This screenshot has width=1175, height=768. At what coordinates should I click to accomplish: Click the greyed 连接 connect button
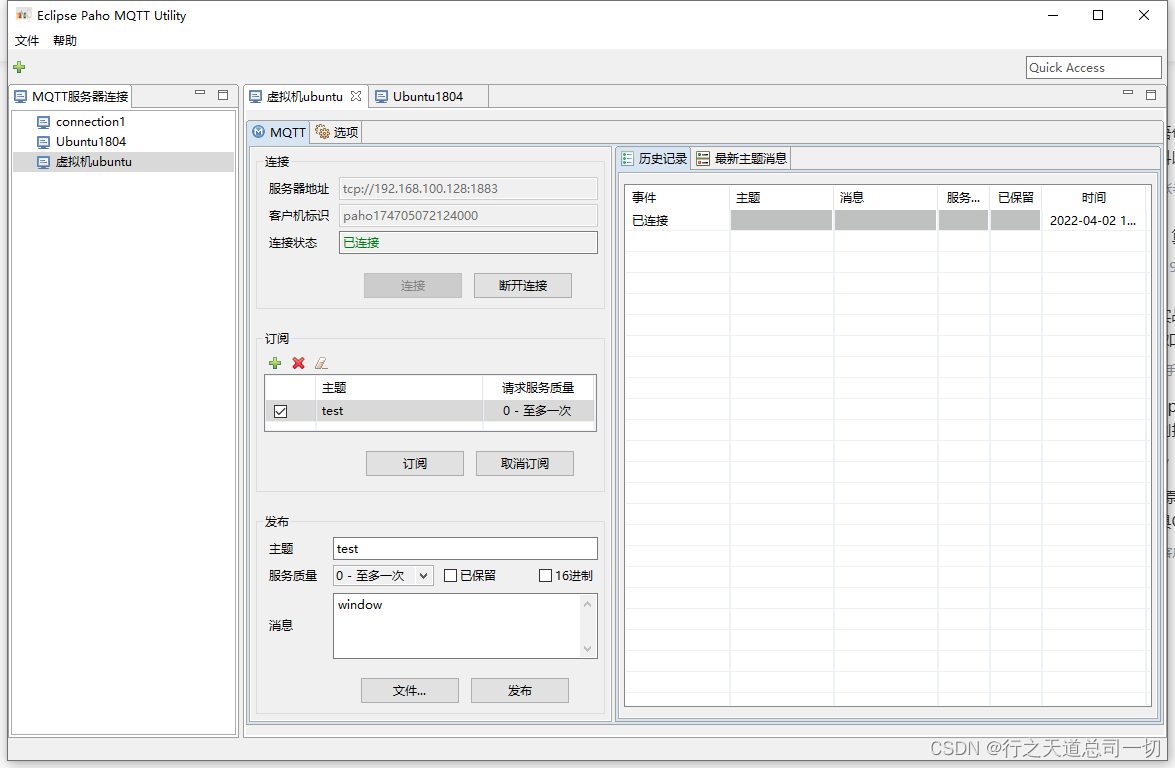click(413, 285)
